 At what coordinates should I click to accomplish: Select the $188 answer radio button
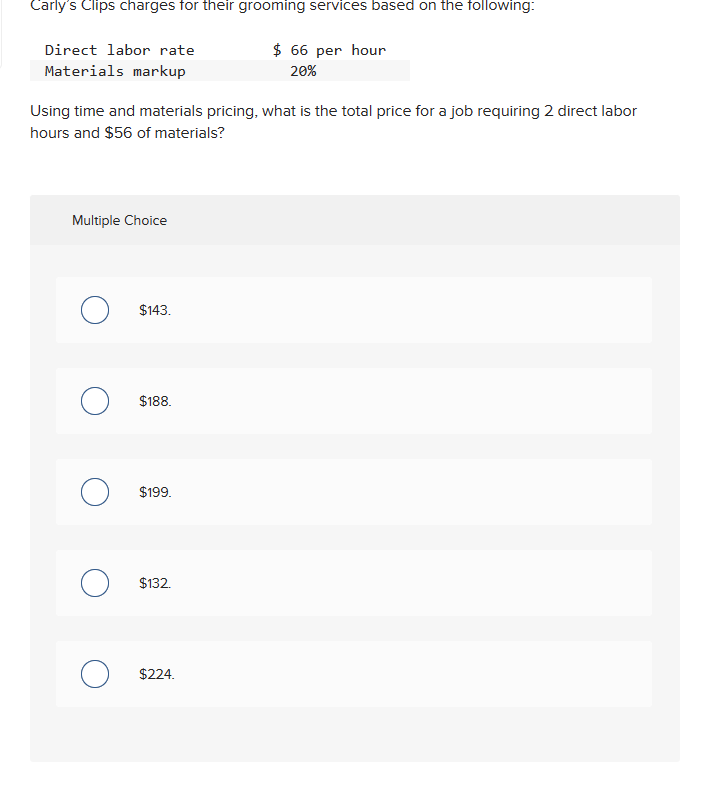[95, 401]
